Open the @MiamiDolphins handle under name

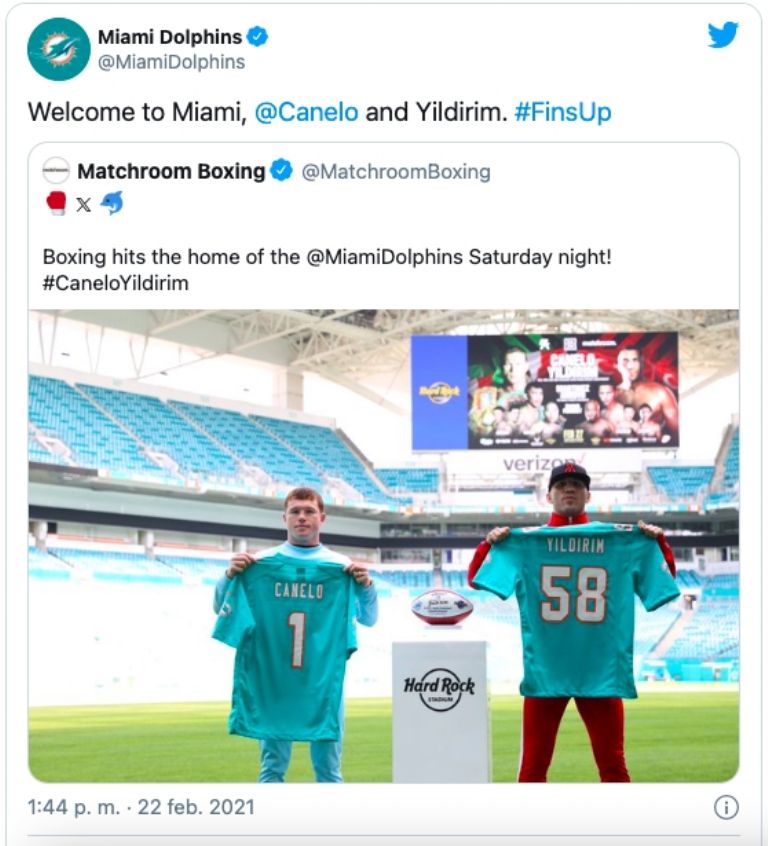pos(171,62)
